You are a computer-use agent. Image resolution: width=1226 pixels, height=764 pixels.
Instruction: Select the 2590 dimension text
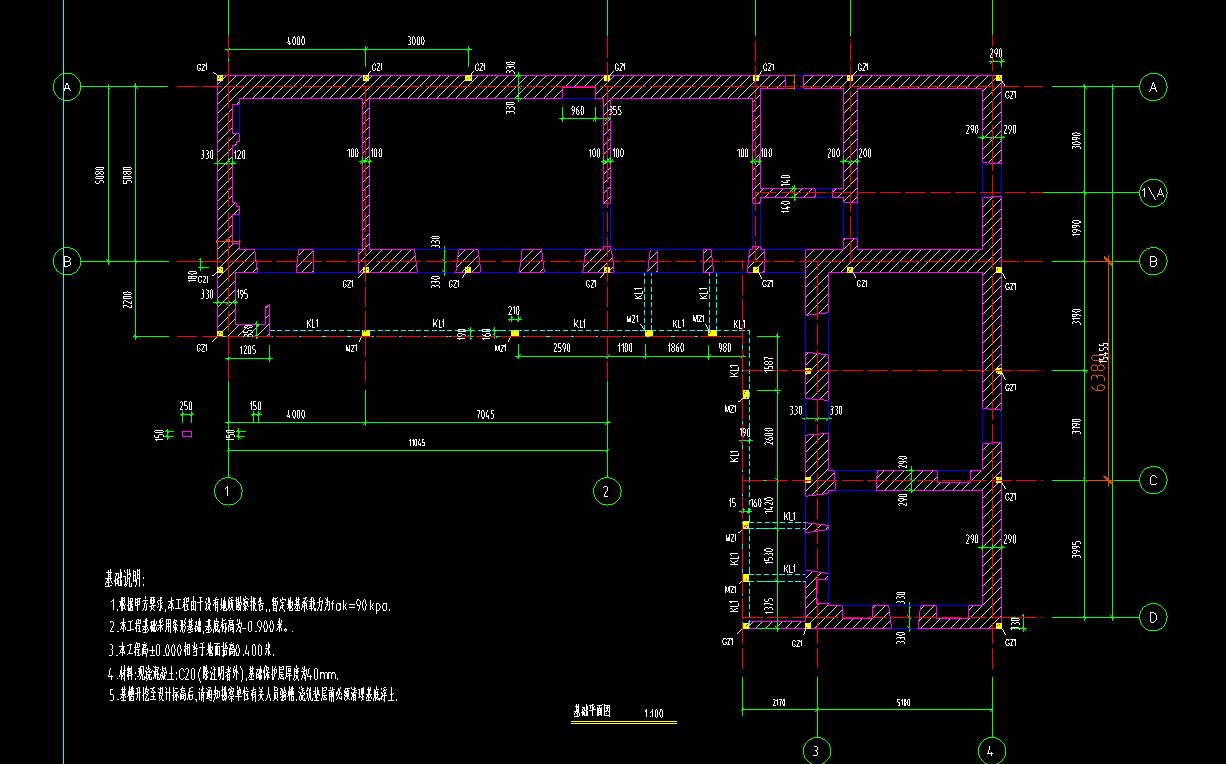point(561,347)
